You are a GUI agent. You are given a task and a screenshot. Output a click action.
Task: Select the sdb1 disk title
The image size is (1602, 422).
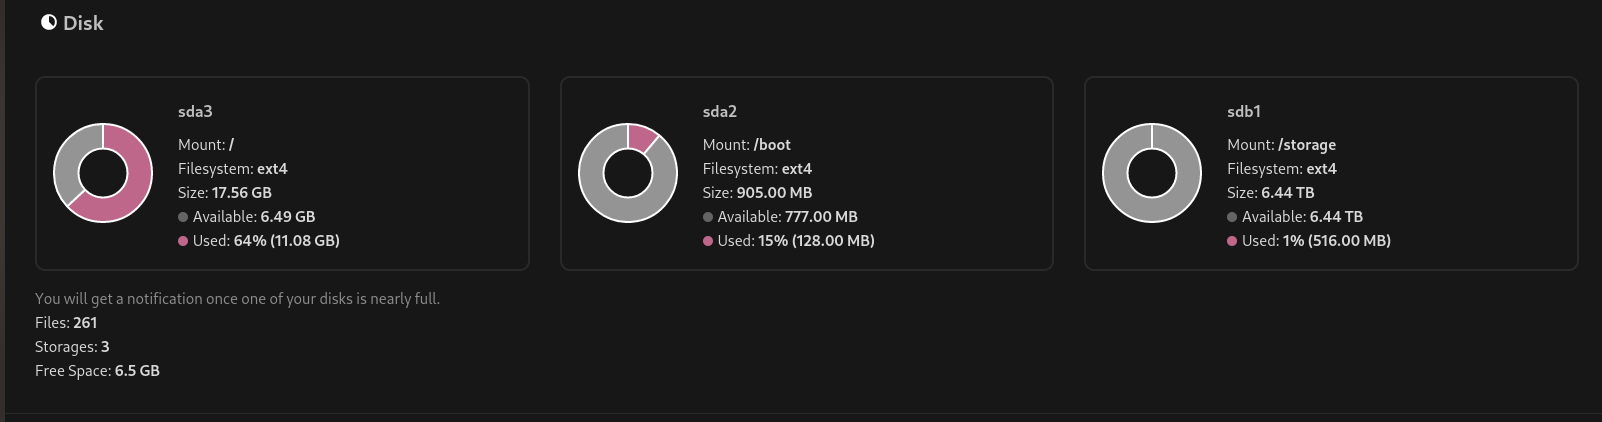1244,112
